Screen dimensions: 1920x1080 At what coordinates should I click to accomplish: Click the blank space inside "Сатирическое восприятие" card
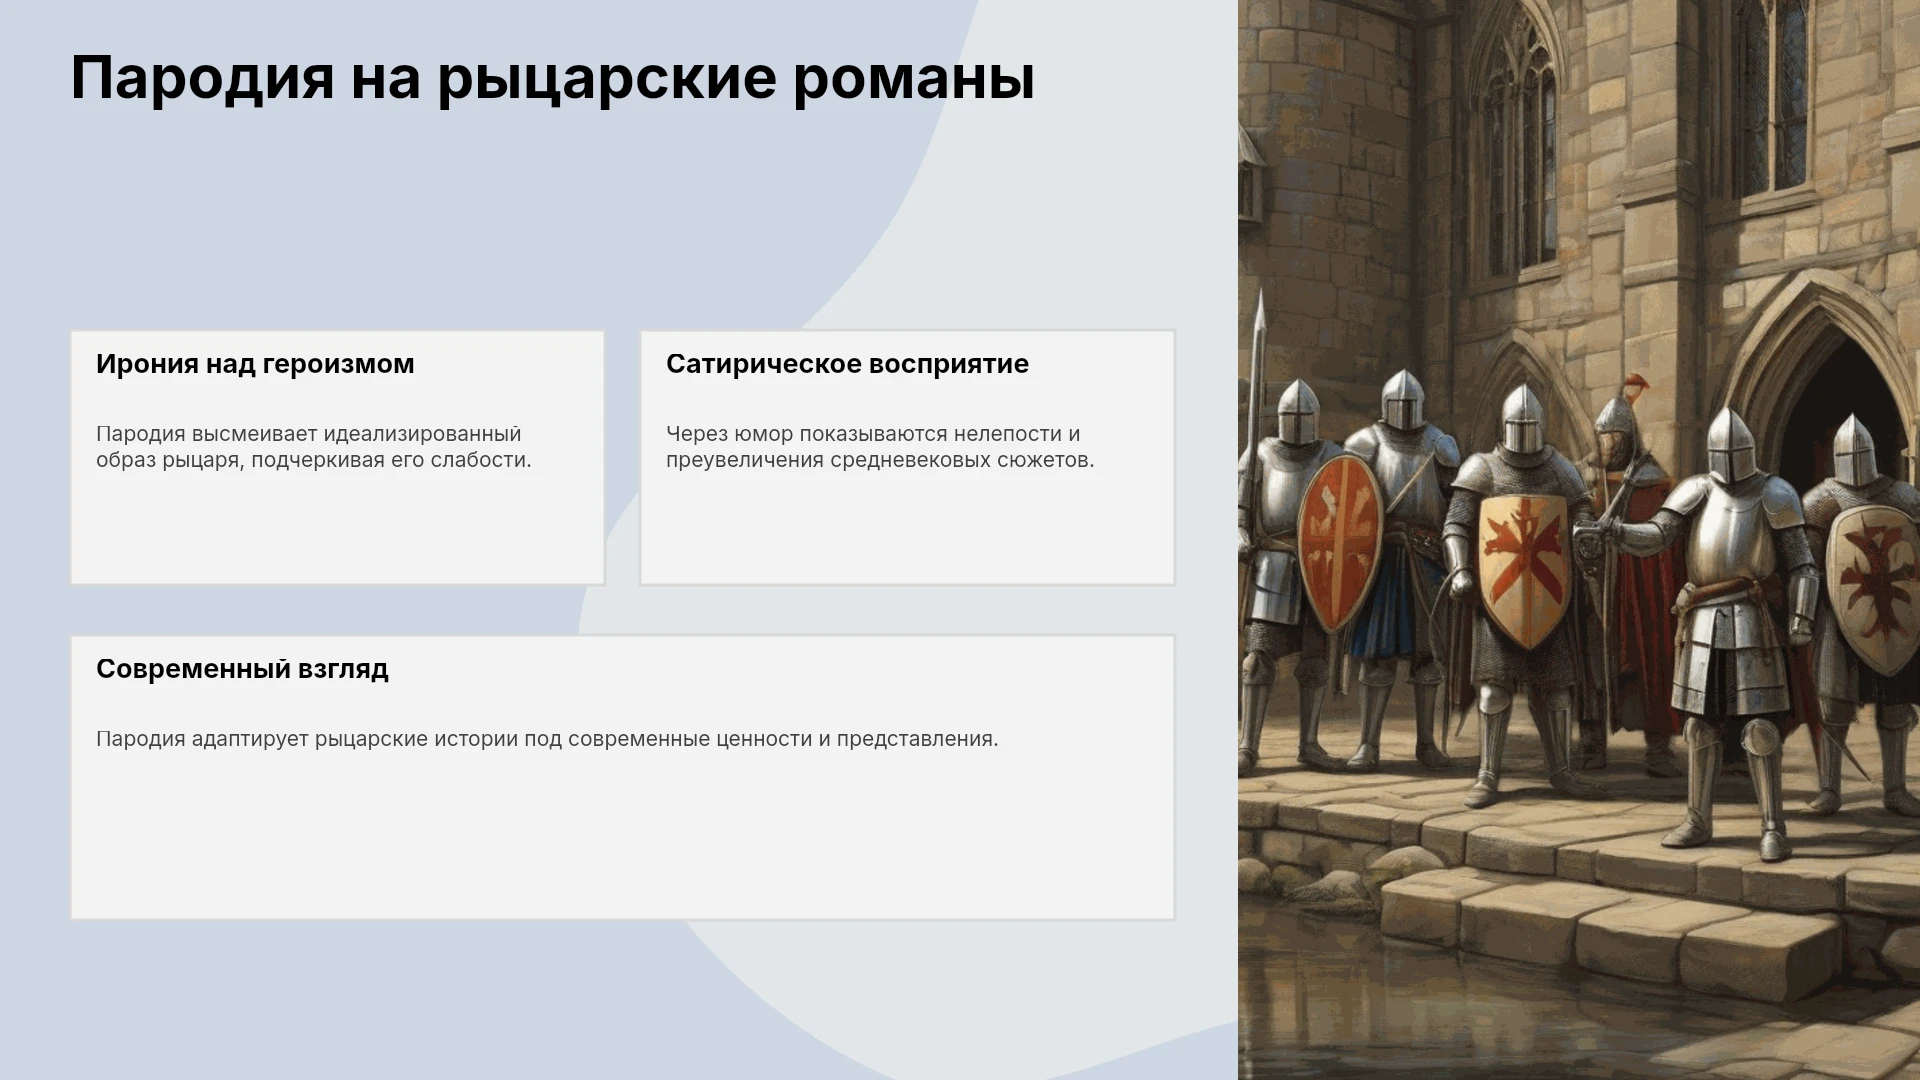tap(907, 530)
